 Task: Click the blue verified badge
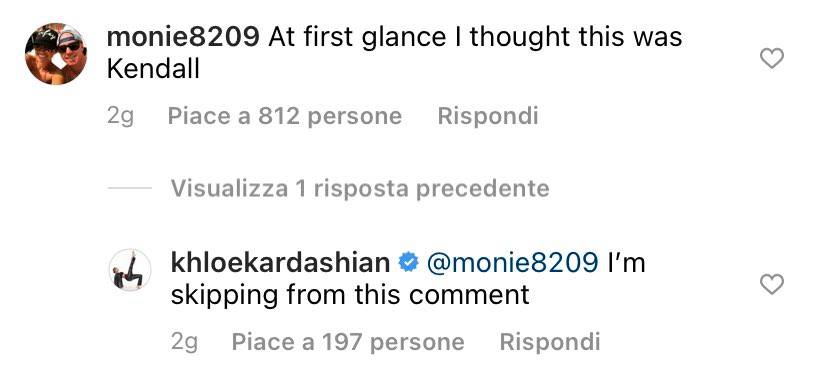pyautogui.click(x=408, y=262)
